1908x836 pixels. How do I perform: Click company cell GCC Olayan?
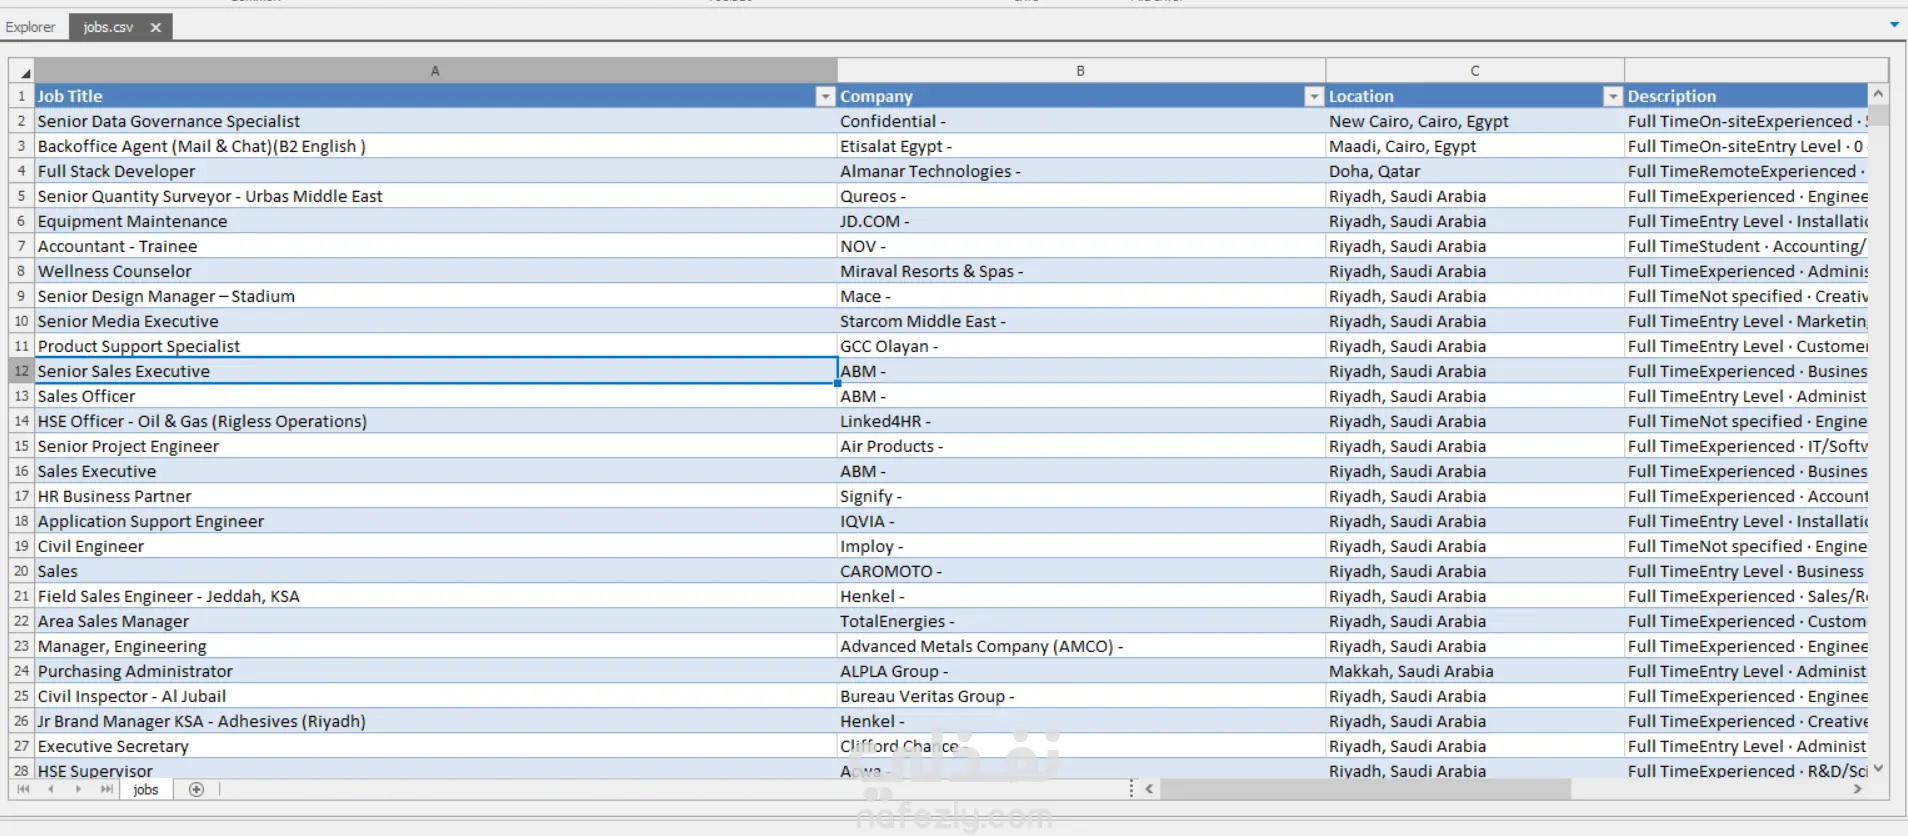pos(1081,346)
